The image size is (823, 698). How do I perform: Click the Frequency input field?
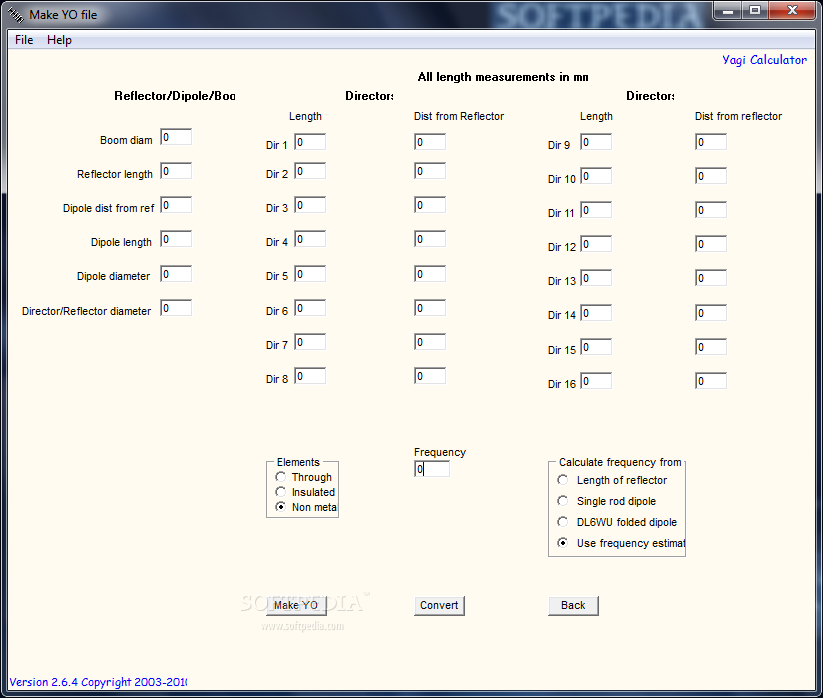click(432, 469)
